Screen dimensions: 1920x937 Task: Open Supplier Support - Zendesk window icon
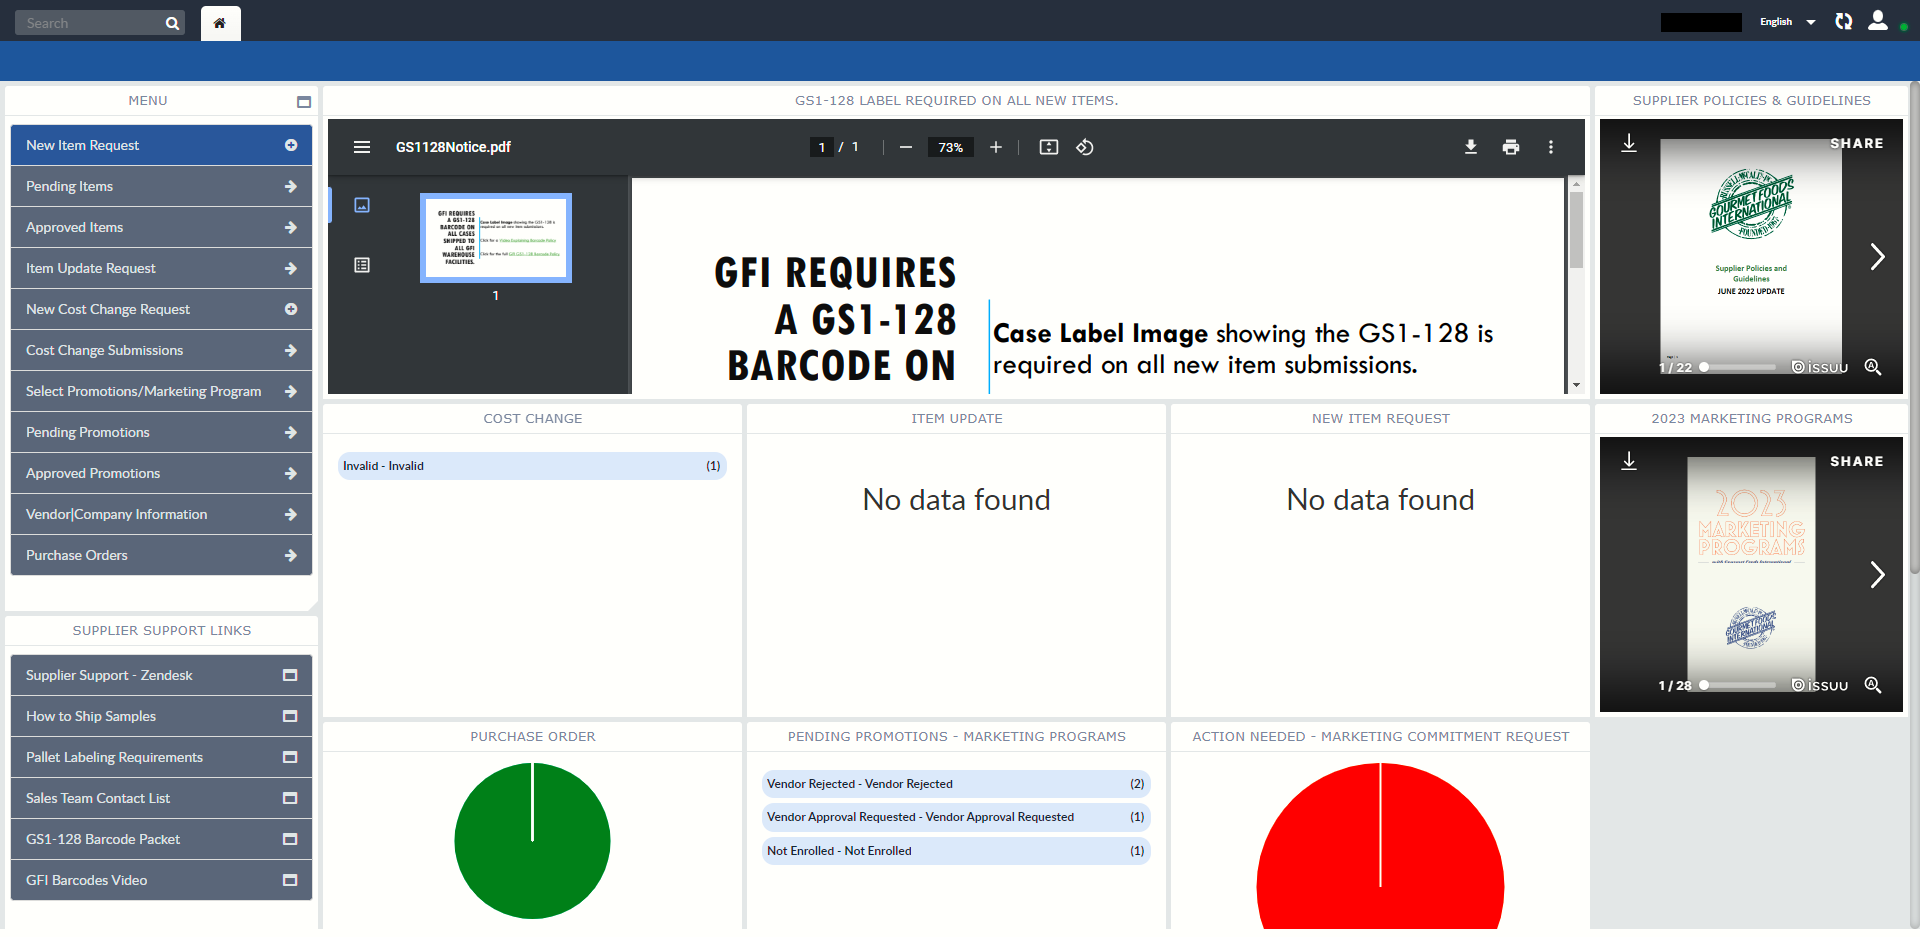point(290,675)
